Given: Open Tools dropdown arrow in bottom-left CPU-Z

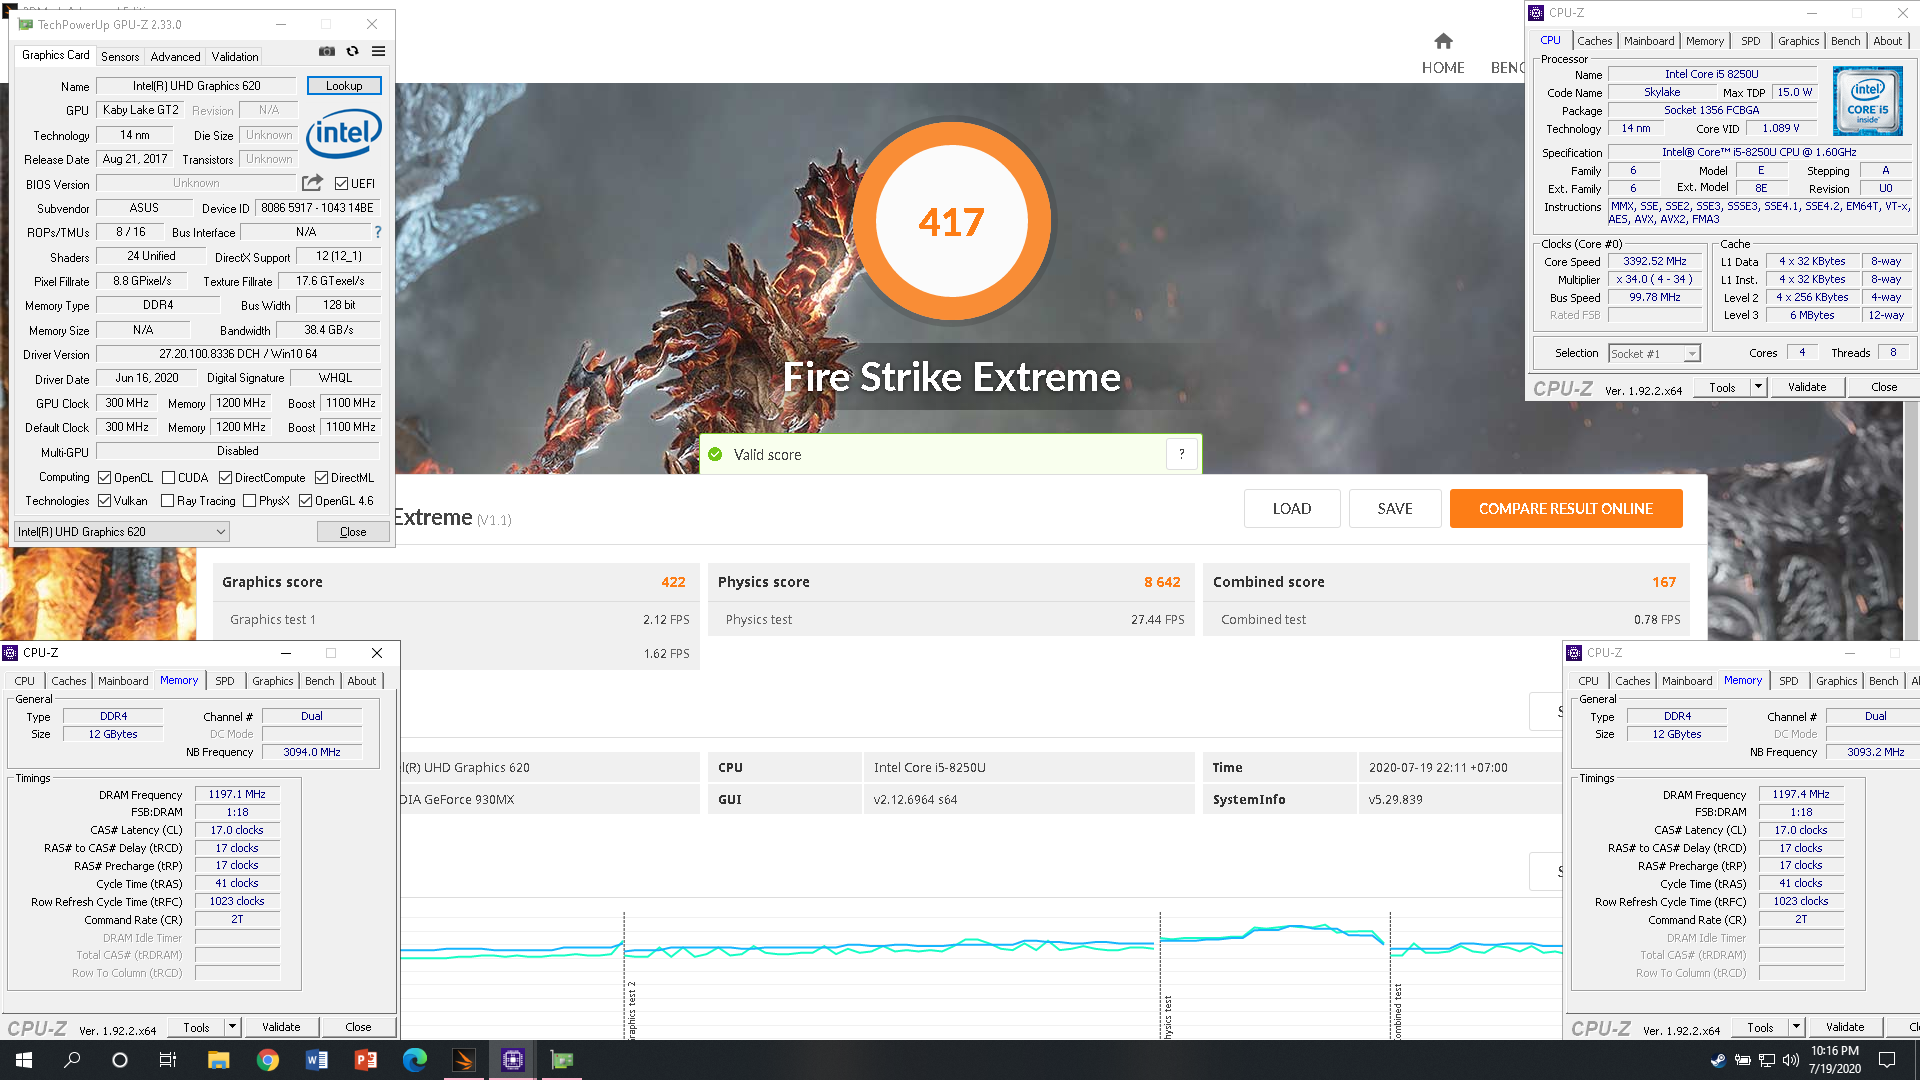Looking at the screenshot, I should click(x=232, y=1027).
